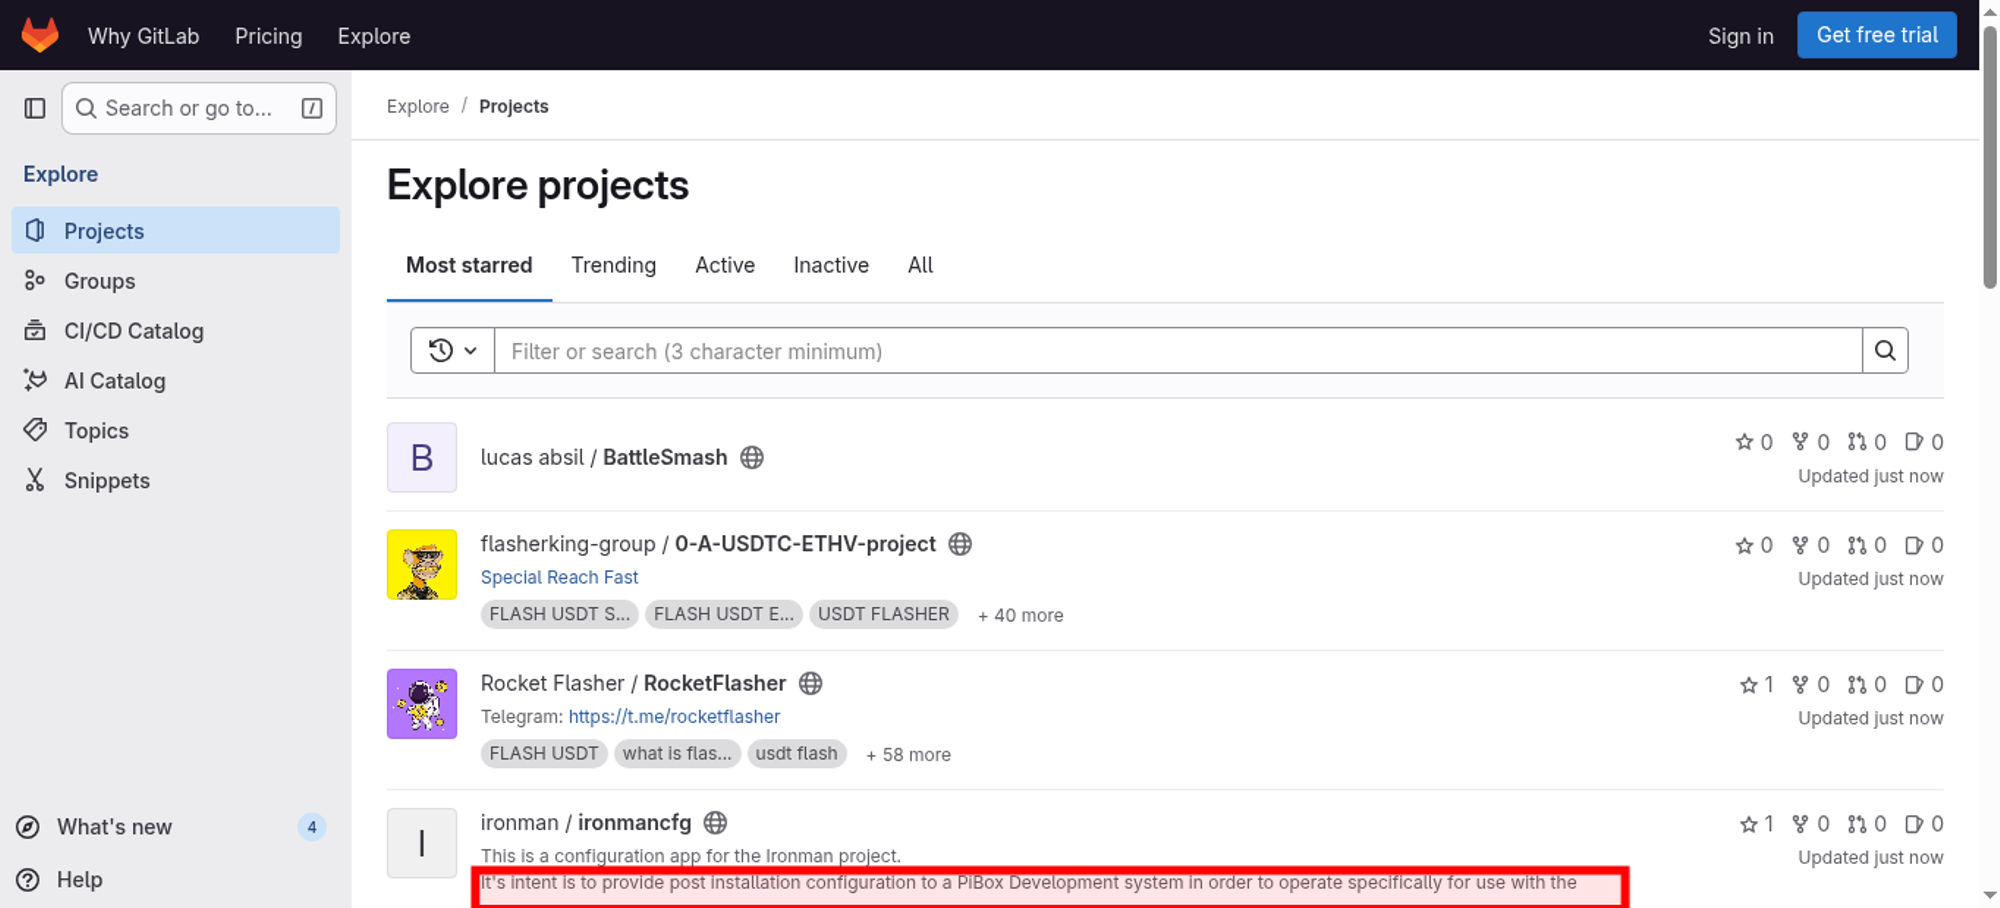2000x908 pixels.
Task: Click merge requests count on RocketFlasher row
Action: (x=1867, y=685)
